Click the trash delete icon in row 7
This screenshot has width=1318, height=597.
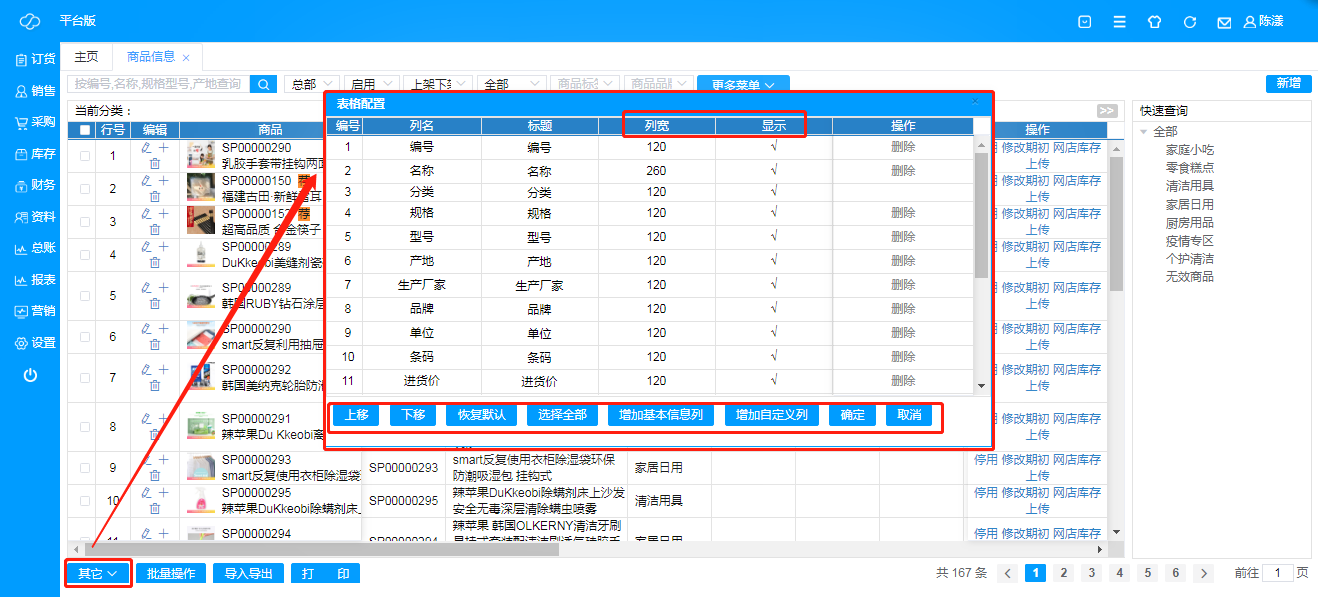(x=154, y=386)
